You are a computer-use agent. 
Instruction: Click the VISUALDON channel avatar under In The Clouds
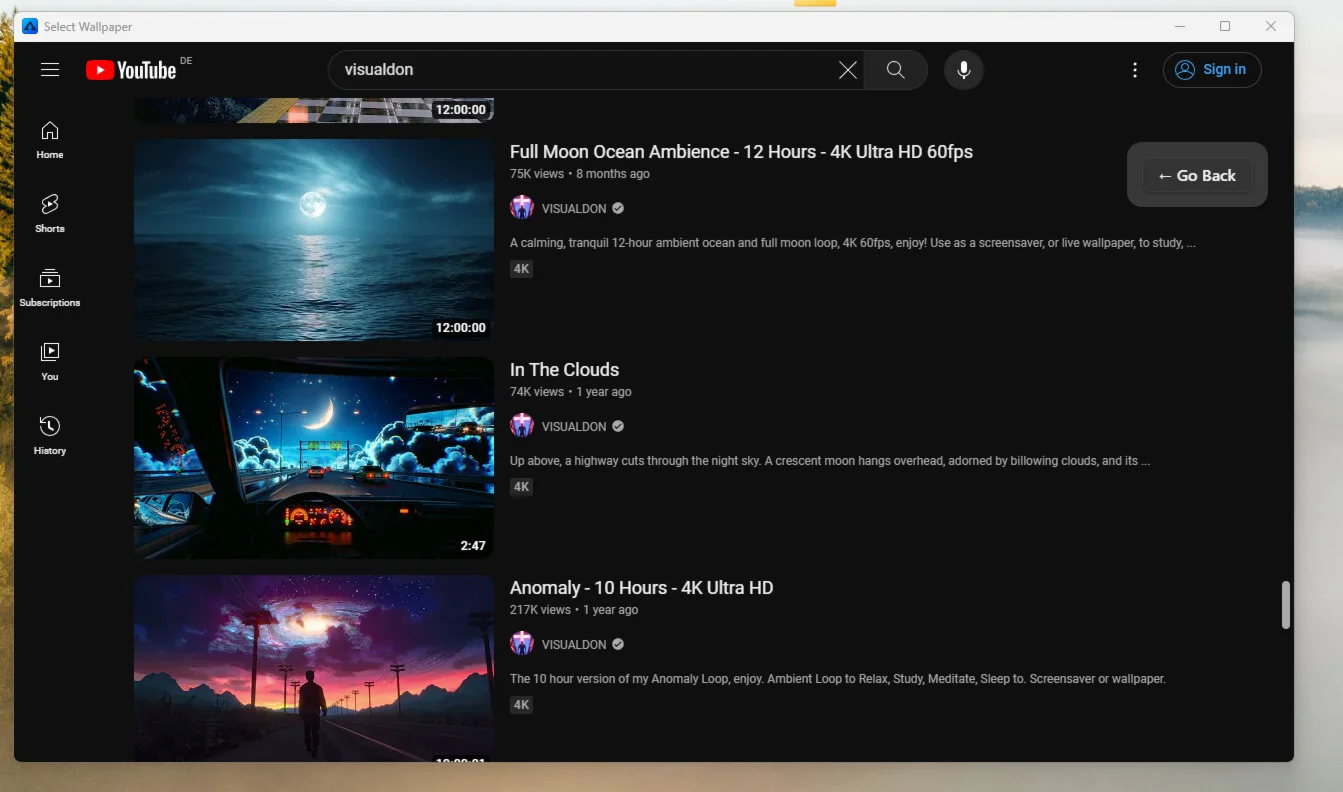522,426
